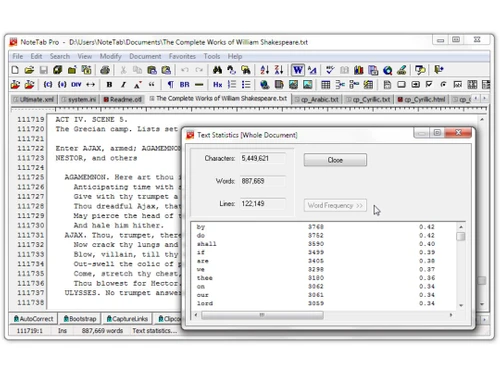Viewport: 500px width, 375px height.
Task: Switch to Readme.otl document tab
Action: click(x=122, y=99)
